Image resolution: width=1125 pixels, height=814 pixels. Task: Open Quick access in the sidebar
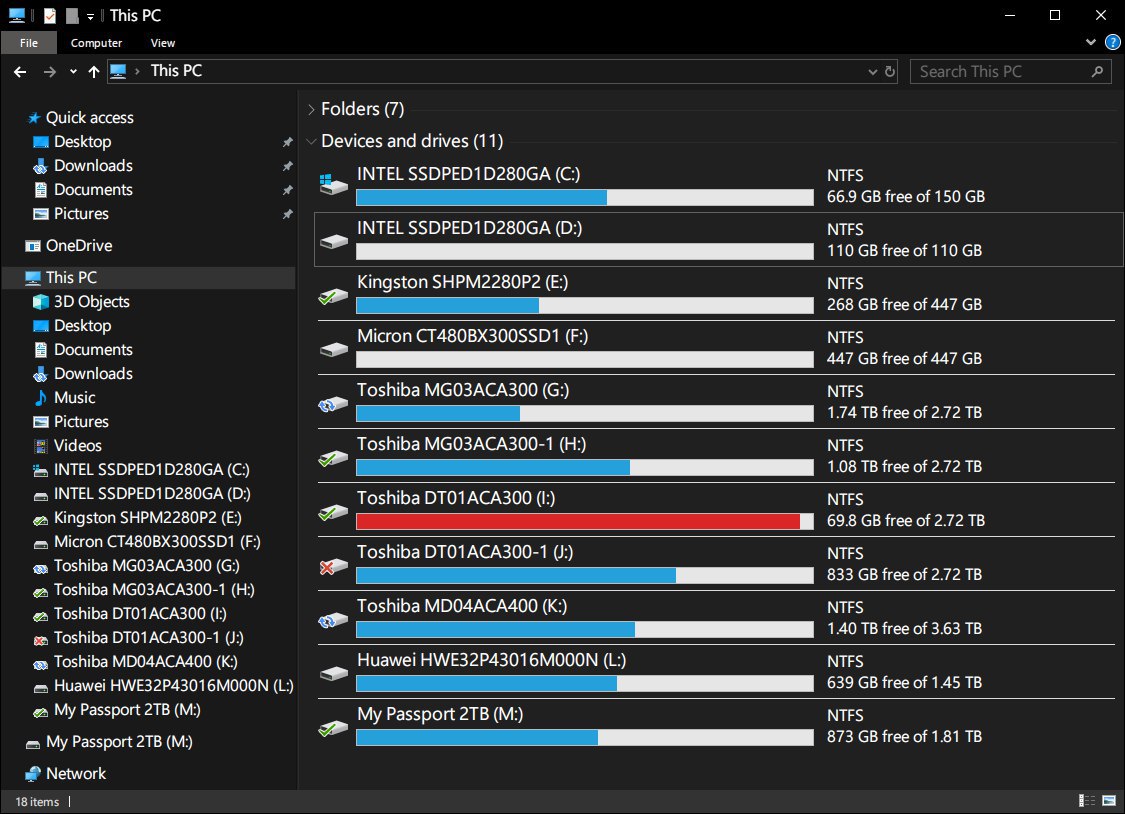click(x=90, y=118)
